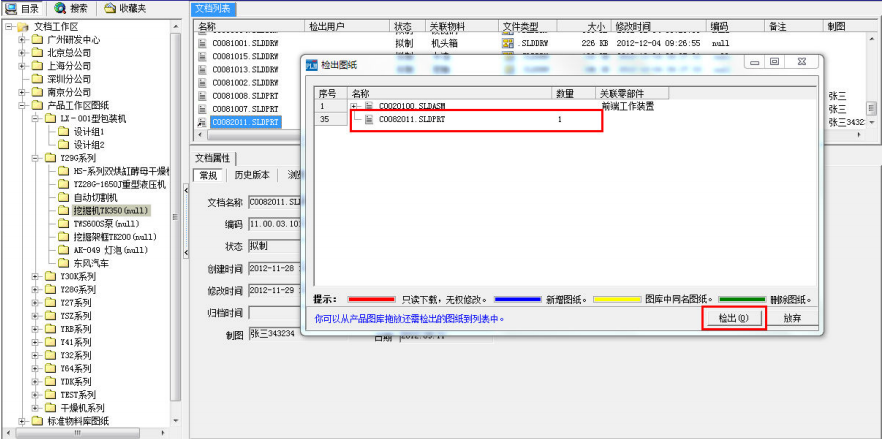Select YZ28G-1650J重型液压机 tree item
The image size is (884, 439).
(120, 184)
